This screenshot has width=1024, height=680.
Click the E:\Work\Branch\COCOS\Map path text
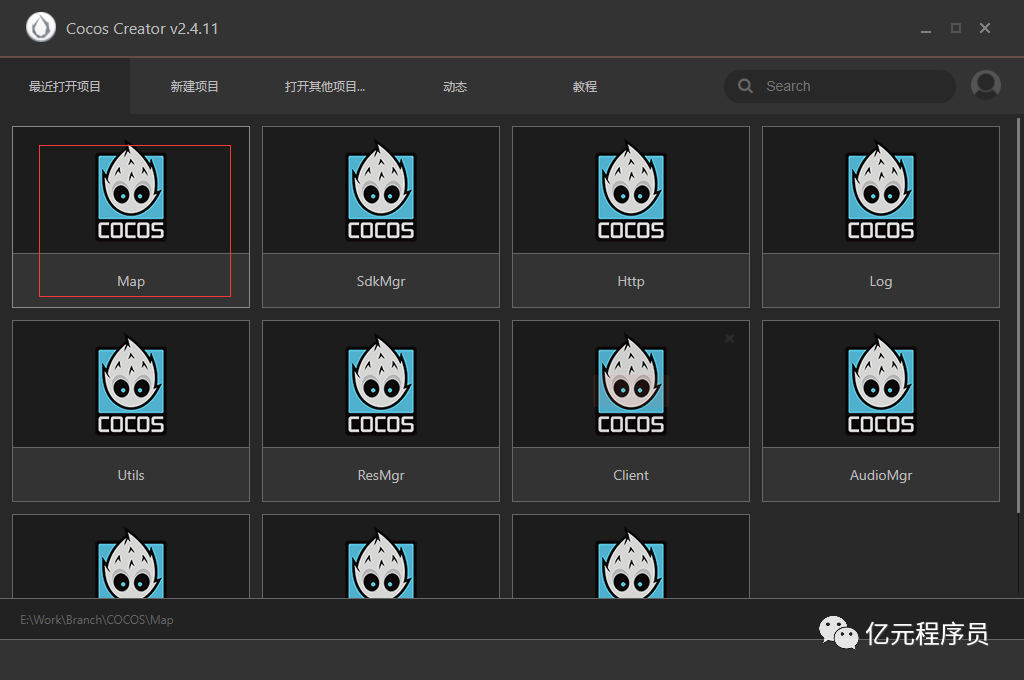97,620
